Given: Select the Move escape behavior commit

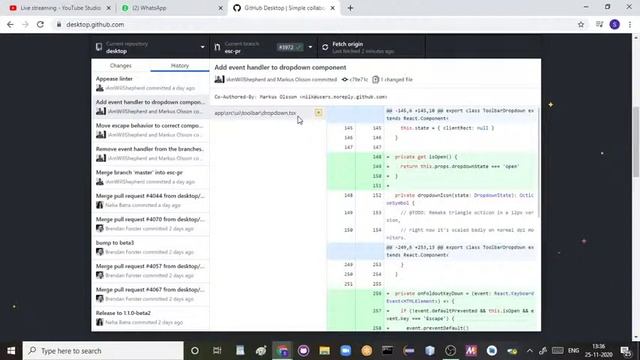Looking at the screenshot, I should (151, 130).
